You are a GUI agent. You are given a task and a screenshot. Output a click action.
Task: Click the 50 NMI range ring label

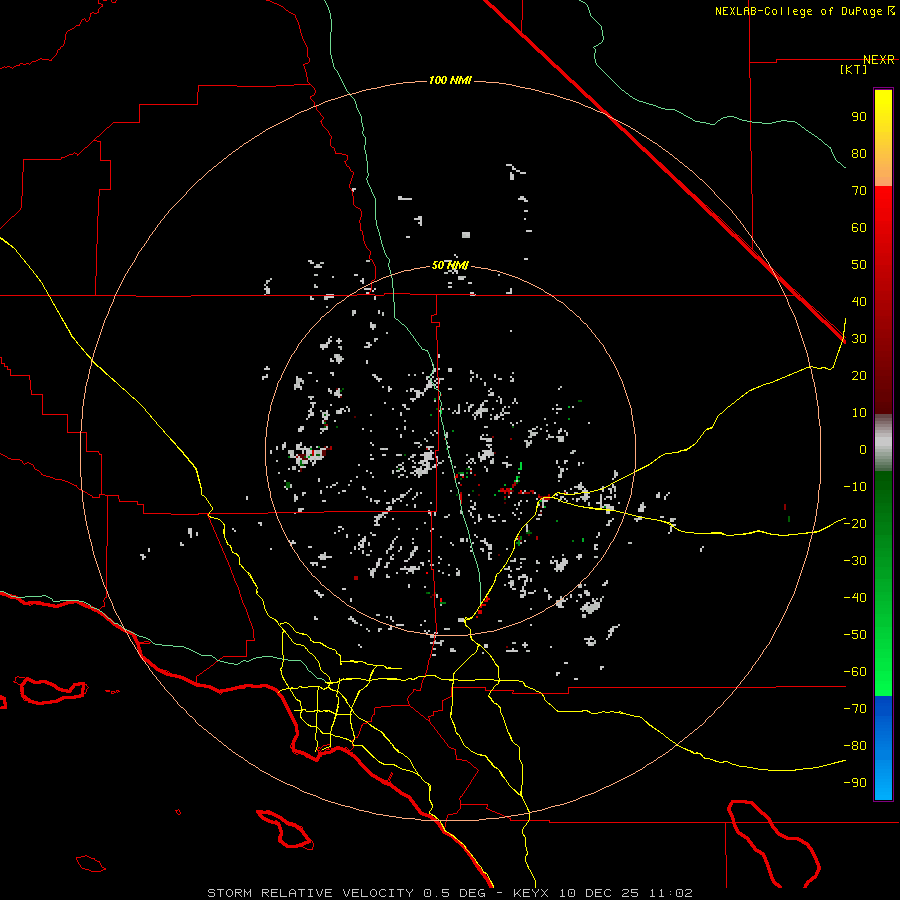(x=450, y=265)
